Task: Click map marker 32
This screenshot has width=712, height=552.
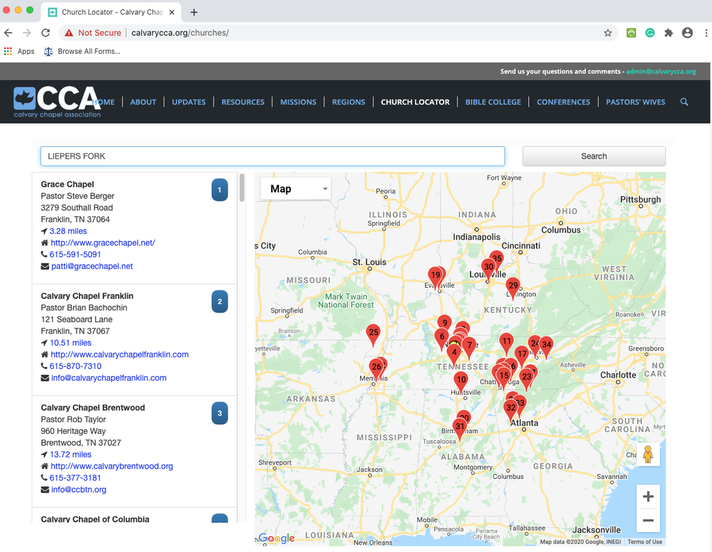Action: (511, 410)
